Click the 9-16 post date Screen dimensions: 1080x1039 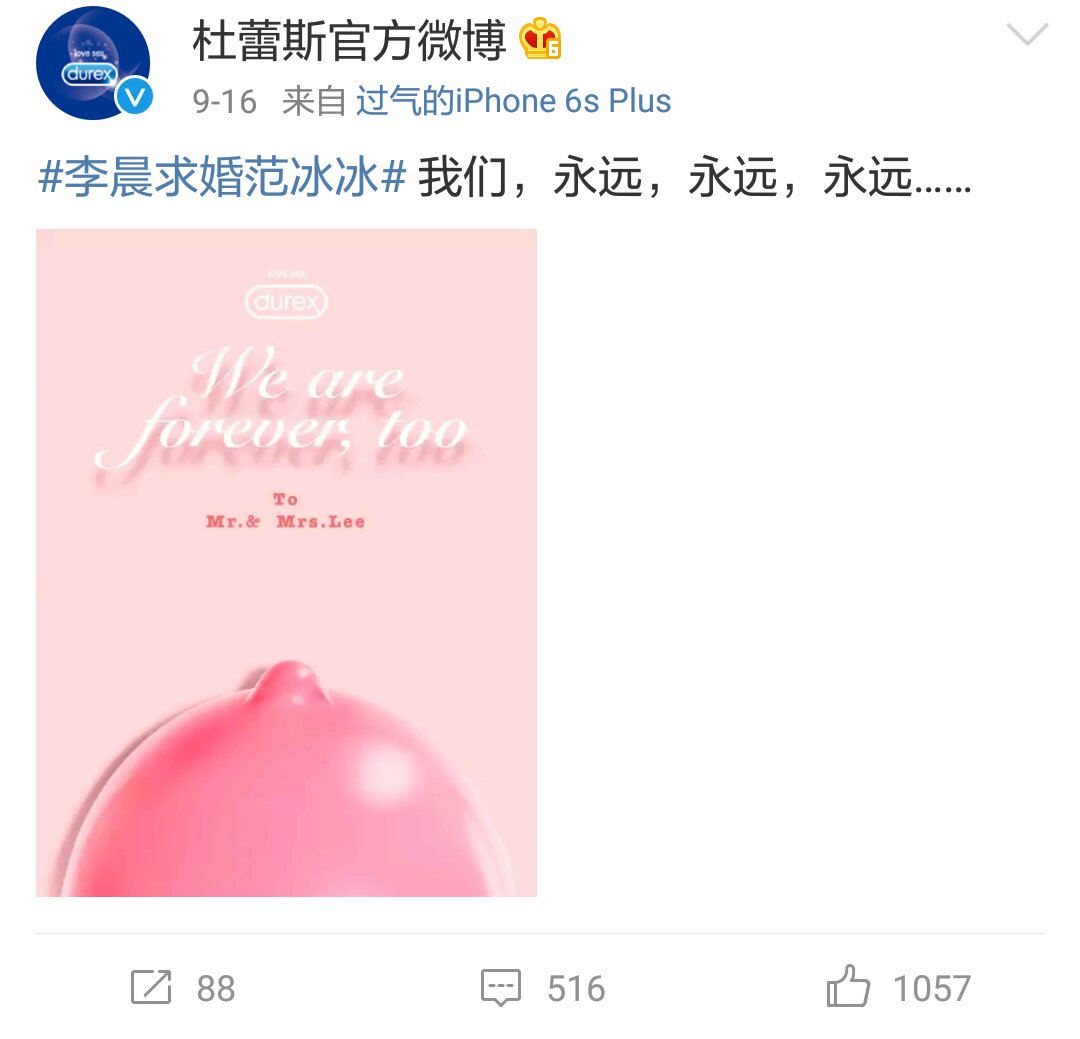225,102
